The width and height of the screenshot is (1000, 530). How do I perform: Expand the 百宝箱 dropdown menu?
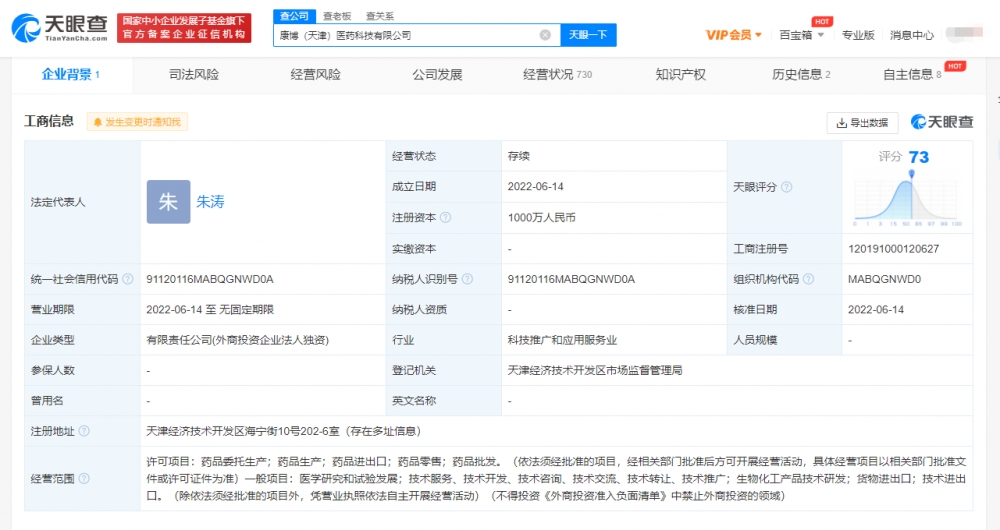(x=802, y=35)
